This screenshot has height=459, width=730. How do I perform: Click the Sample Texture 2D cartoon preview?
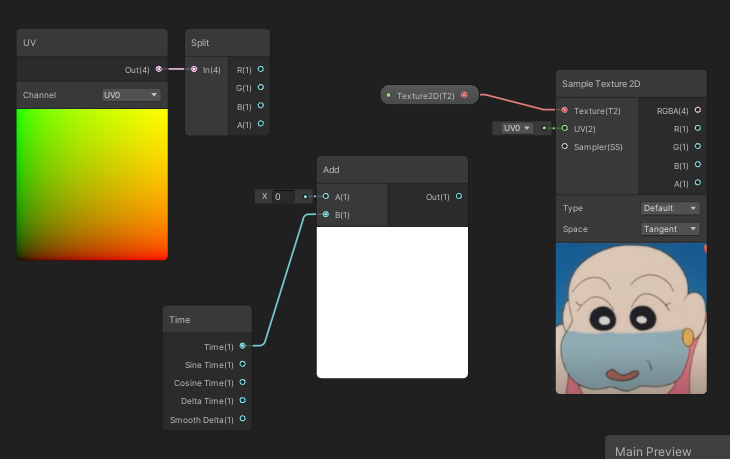coord(631,318)
